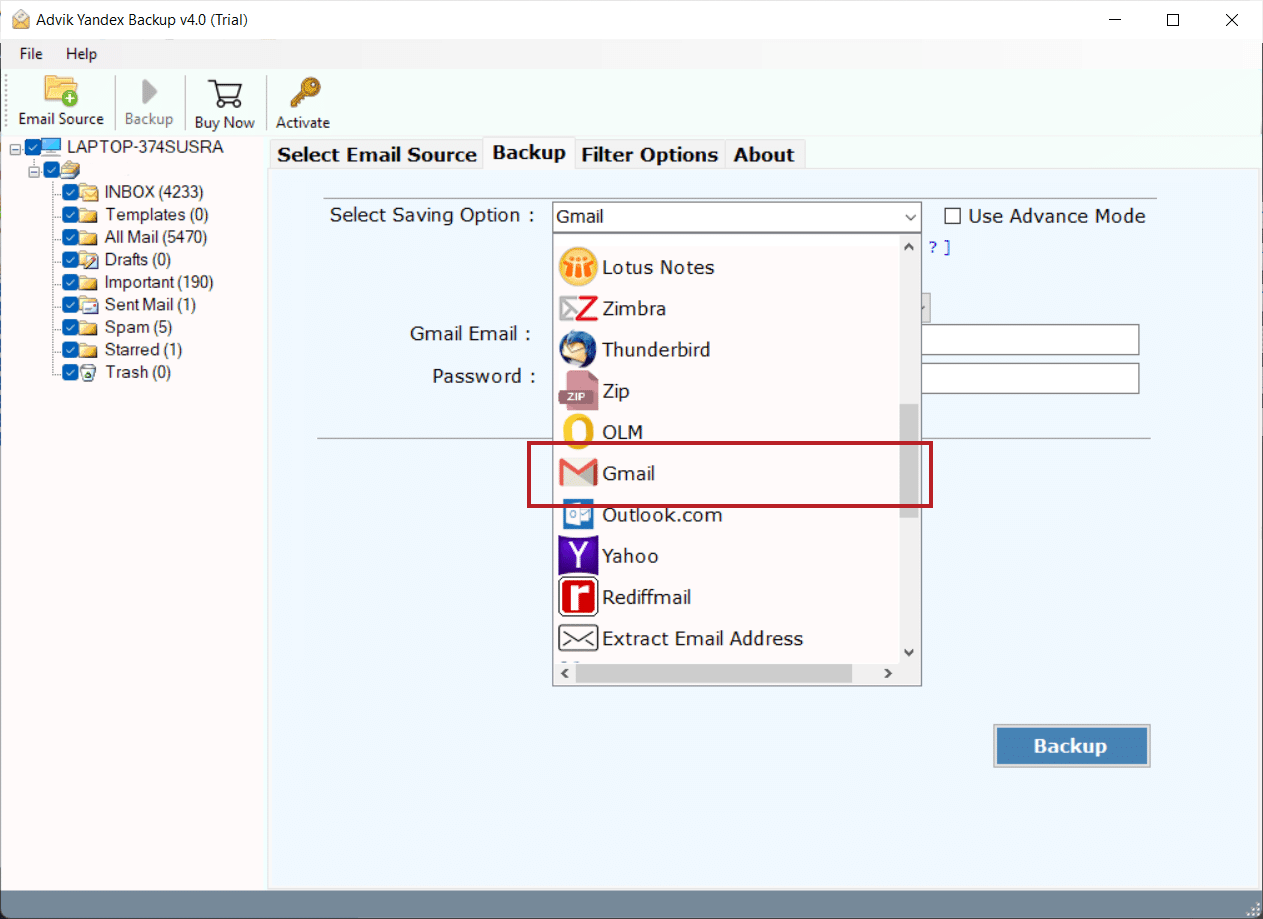Click the Drafts folder icon
This screenshot has height=919, width=1263.
click(89, 259)
